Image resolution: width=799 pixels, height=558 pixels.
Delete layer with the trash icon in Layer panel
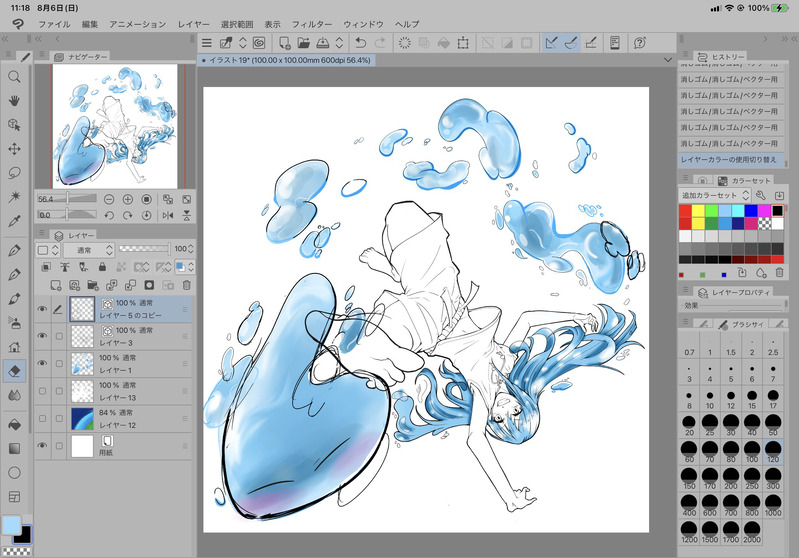(187, 285)
